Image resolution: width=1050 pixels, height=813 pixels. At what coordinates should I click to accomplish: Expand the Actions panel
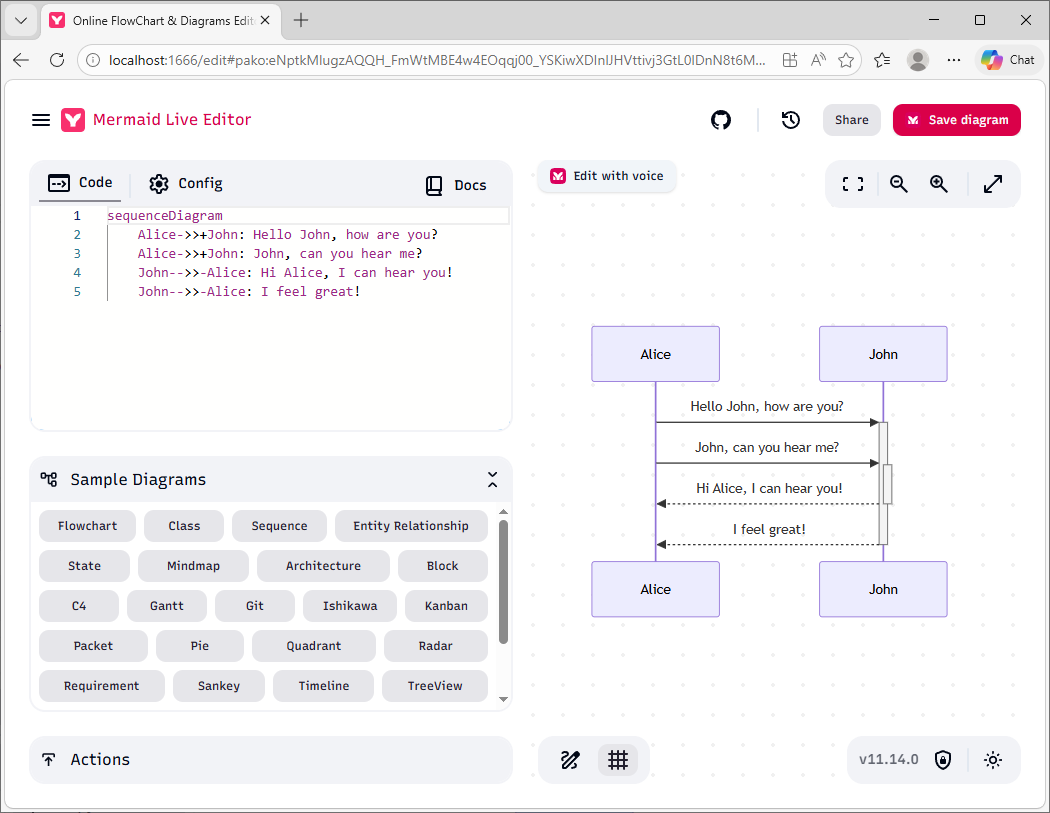pos(271,759)
